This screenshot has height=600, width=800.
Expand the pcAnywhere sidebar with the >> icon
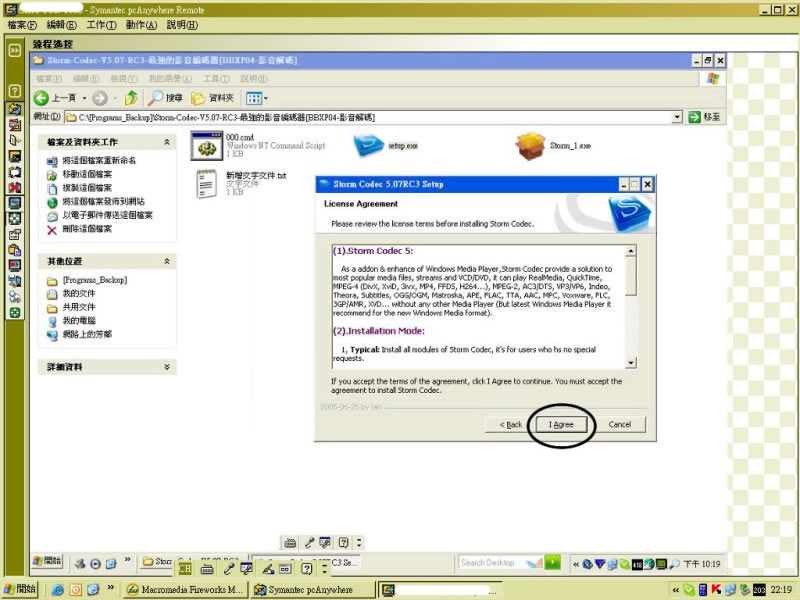pos(14,50)
